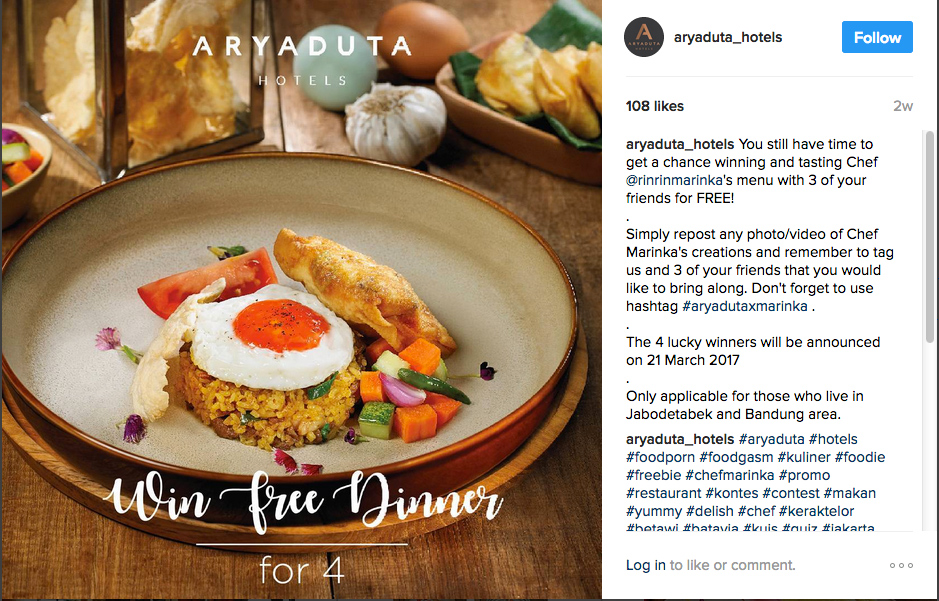View the 108 likes list
Screen dimensions: 939x601
655,106
